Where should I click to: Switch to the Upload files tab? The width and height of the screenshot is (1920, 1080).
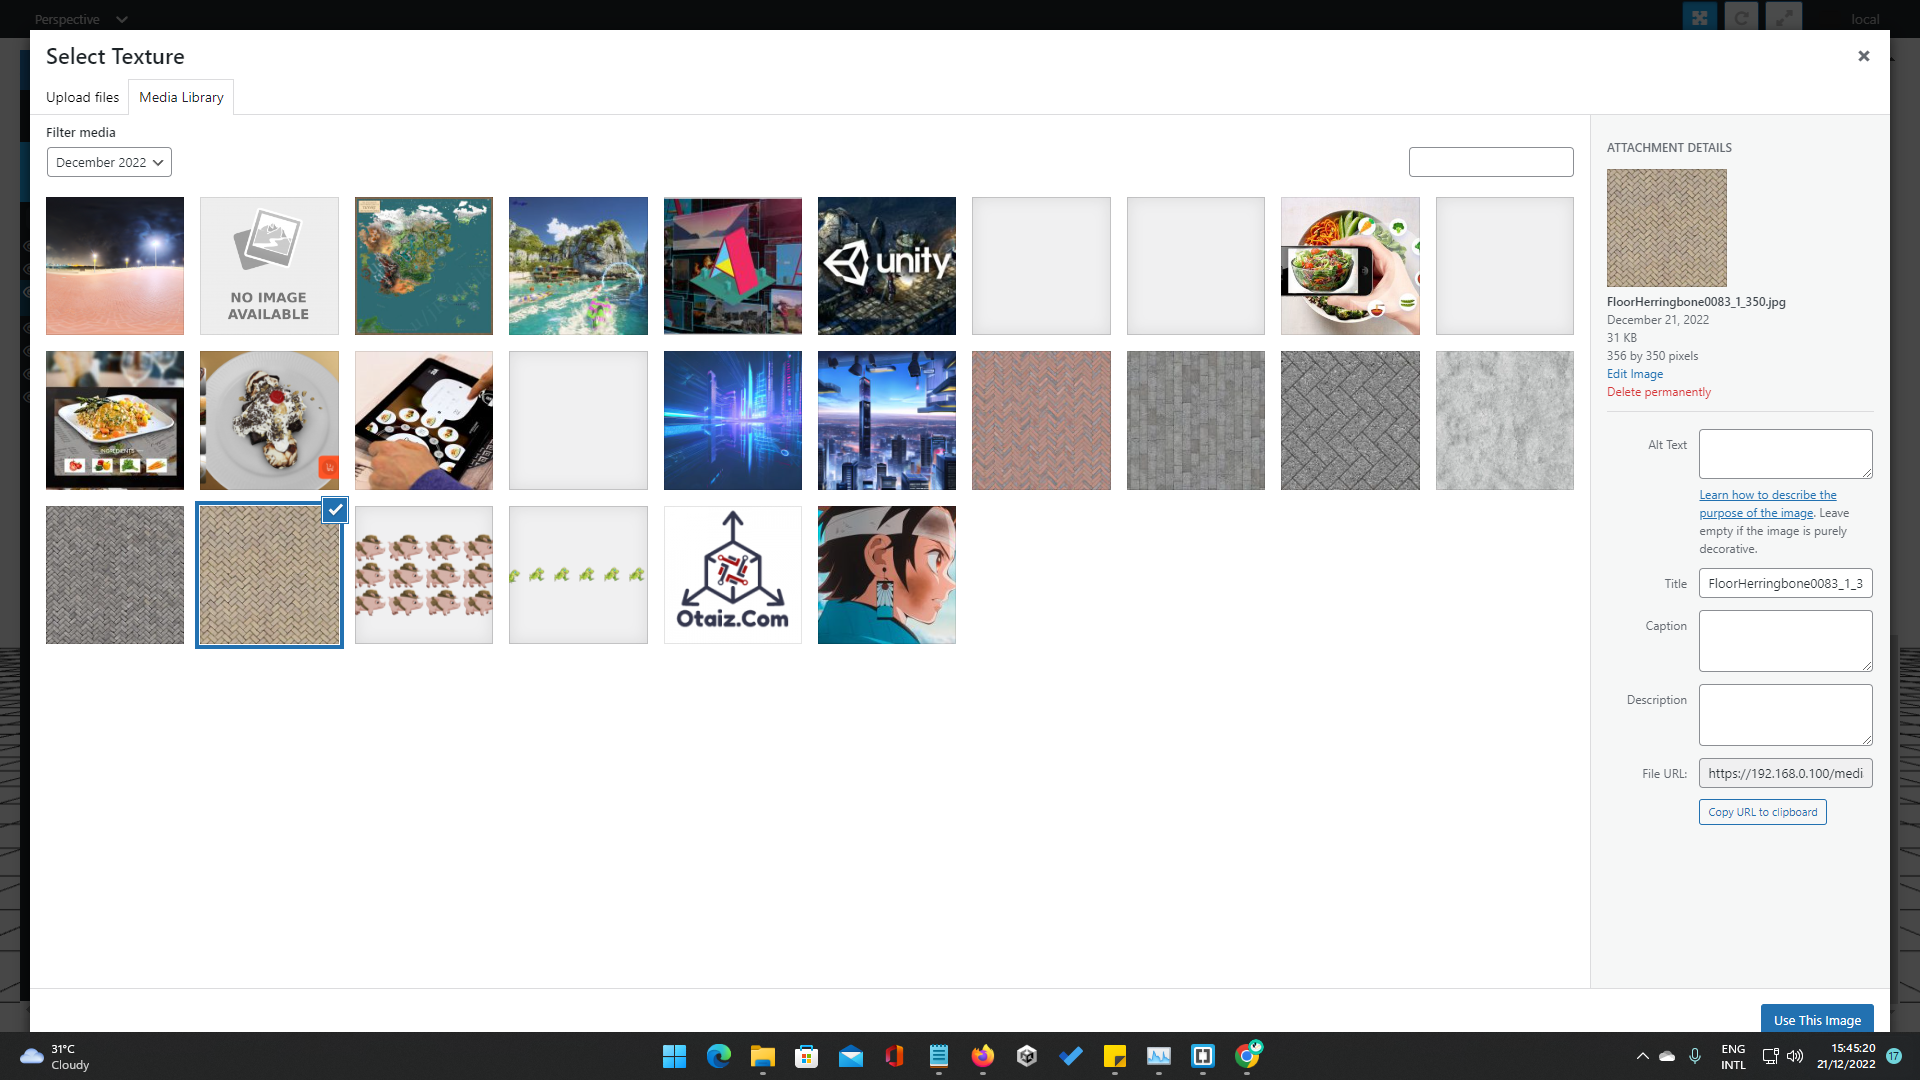82,97
